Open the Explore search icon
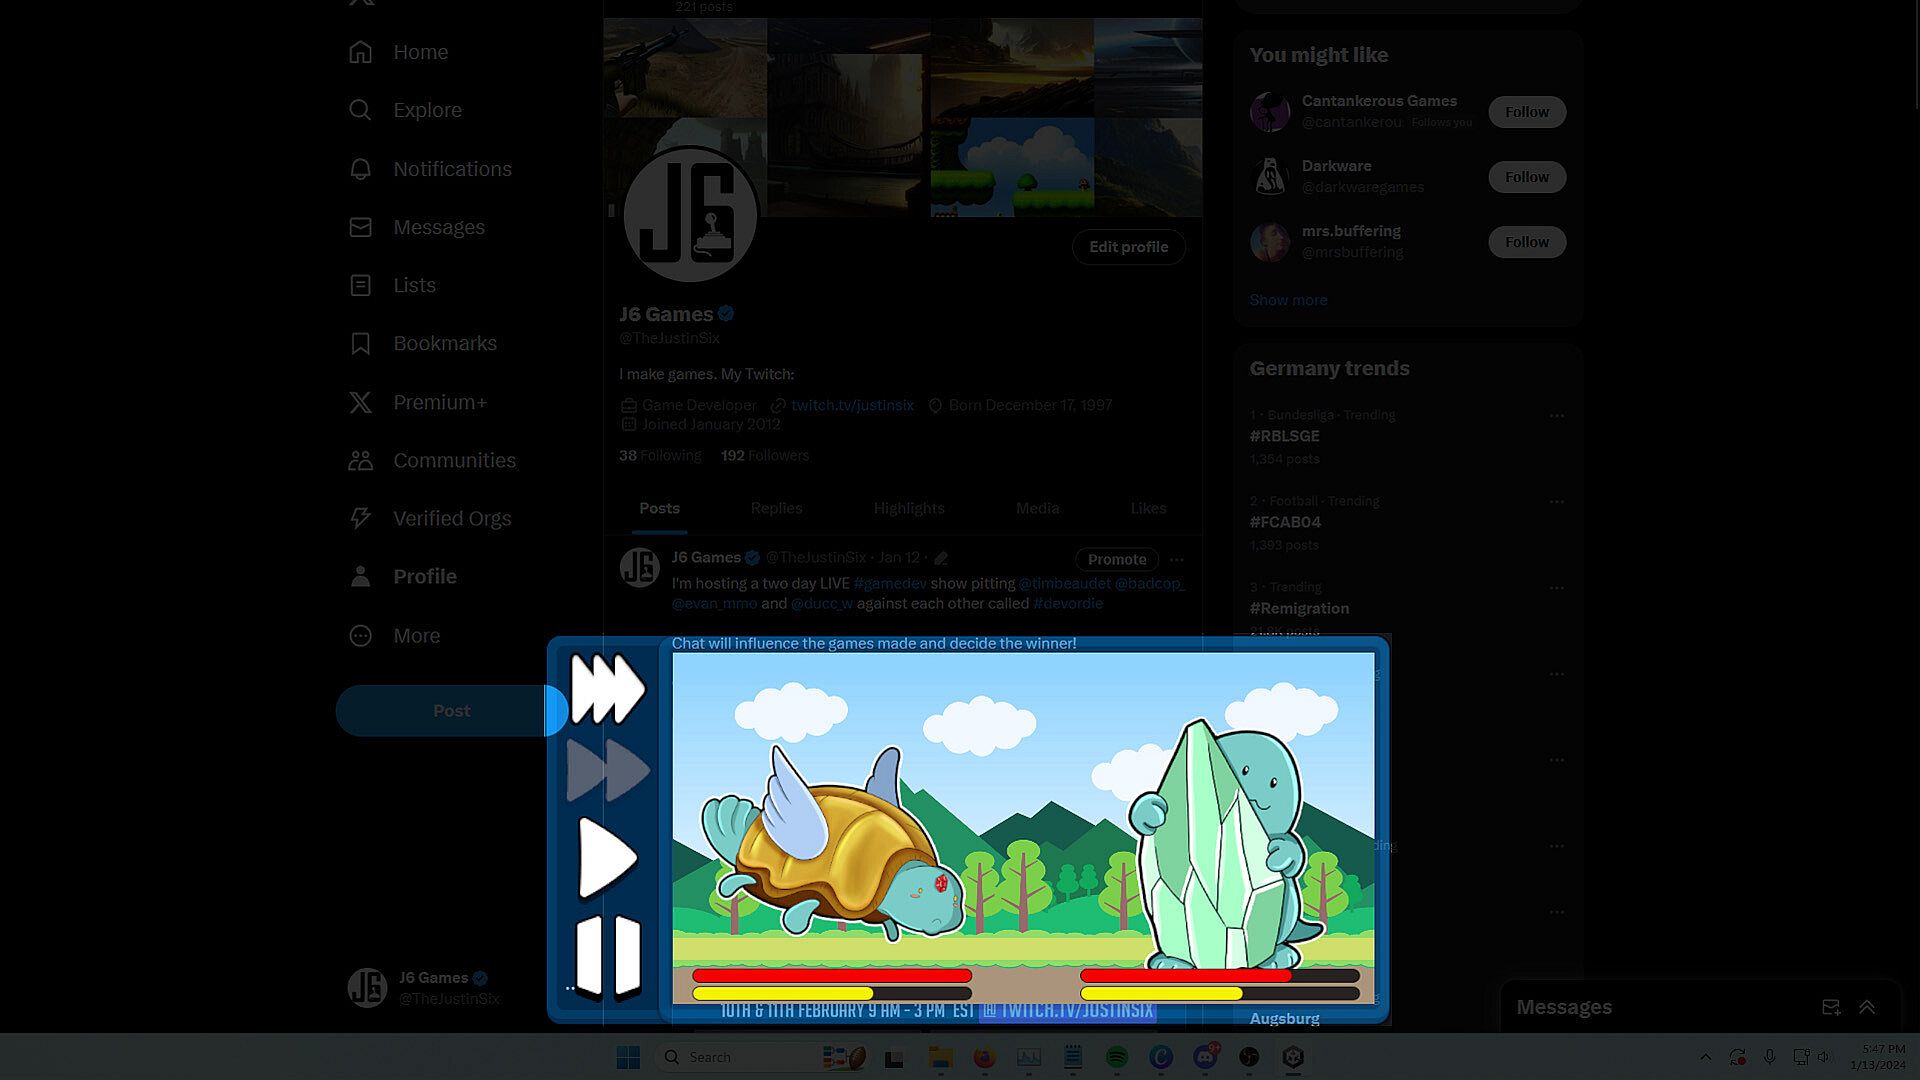The width and height of the screenshot is (1920, 1080). [360, 110]
